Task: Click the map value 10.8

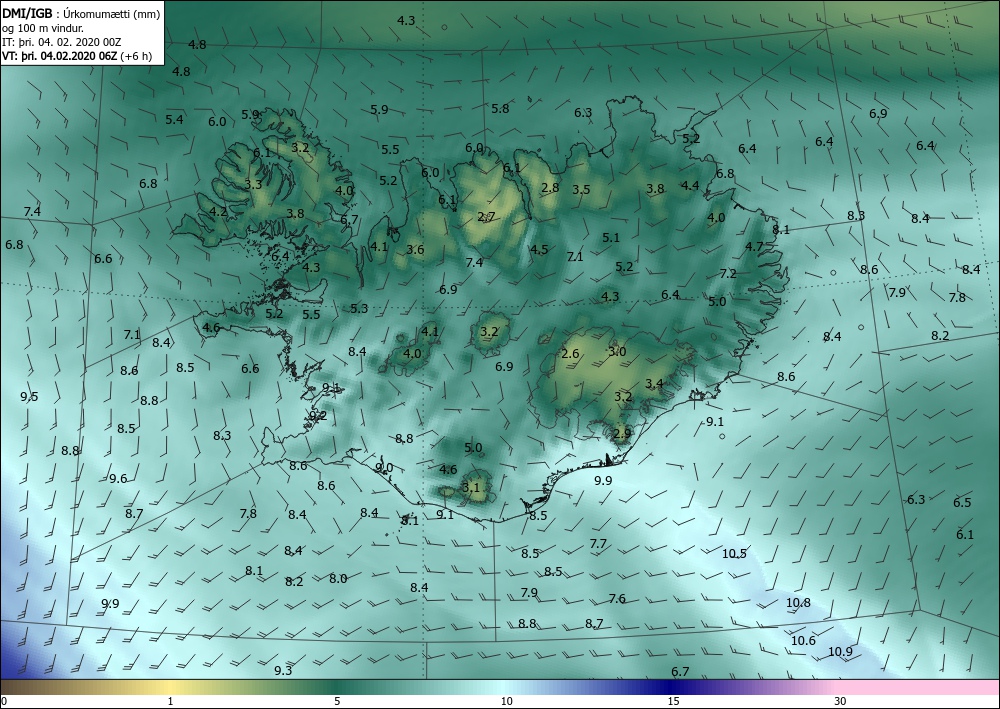Action: point(798,603)
